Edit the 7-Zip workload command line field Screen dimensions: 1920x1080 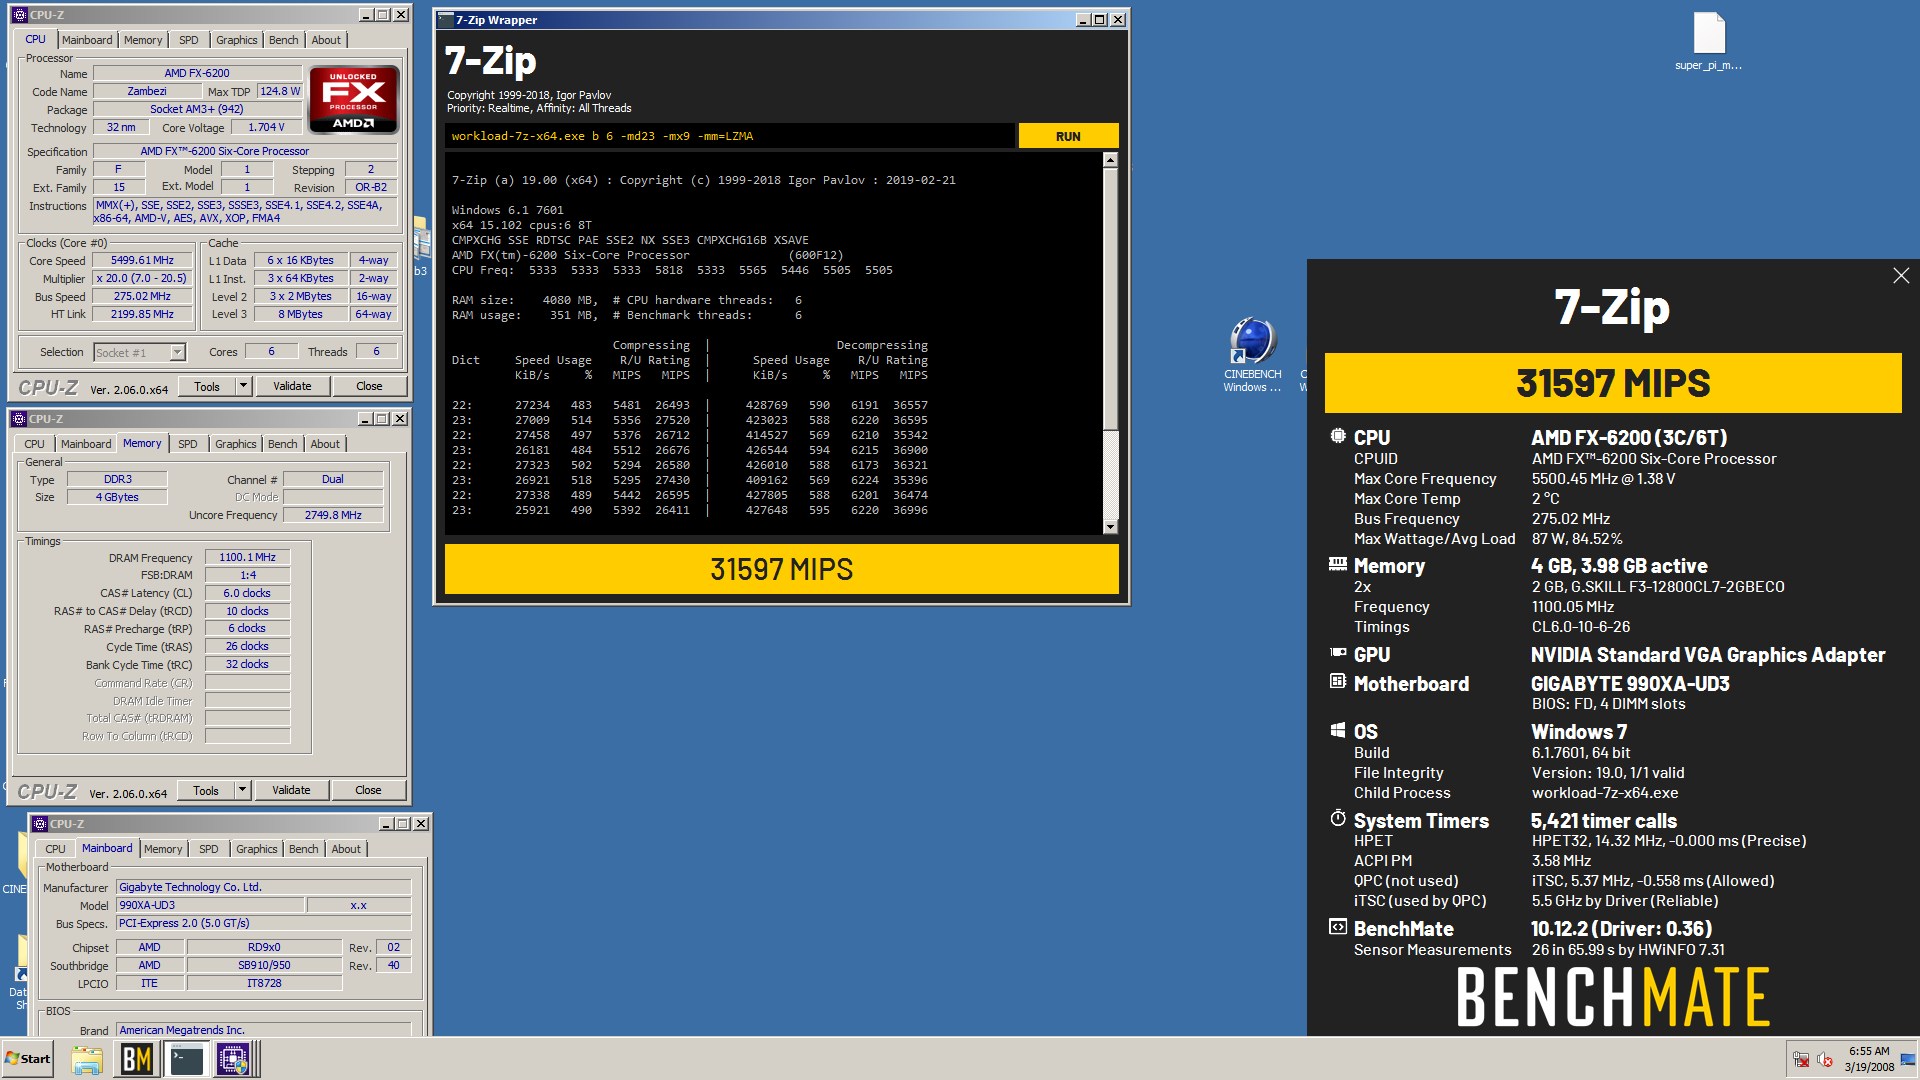tap(729, 136)
